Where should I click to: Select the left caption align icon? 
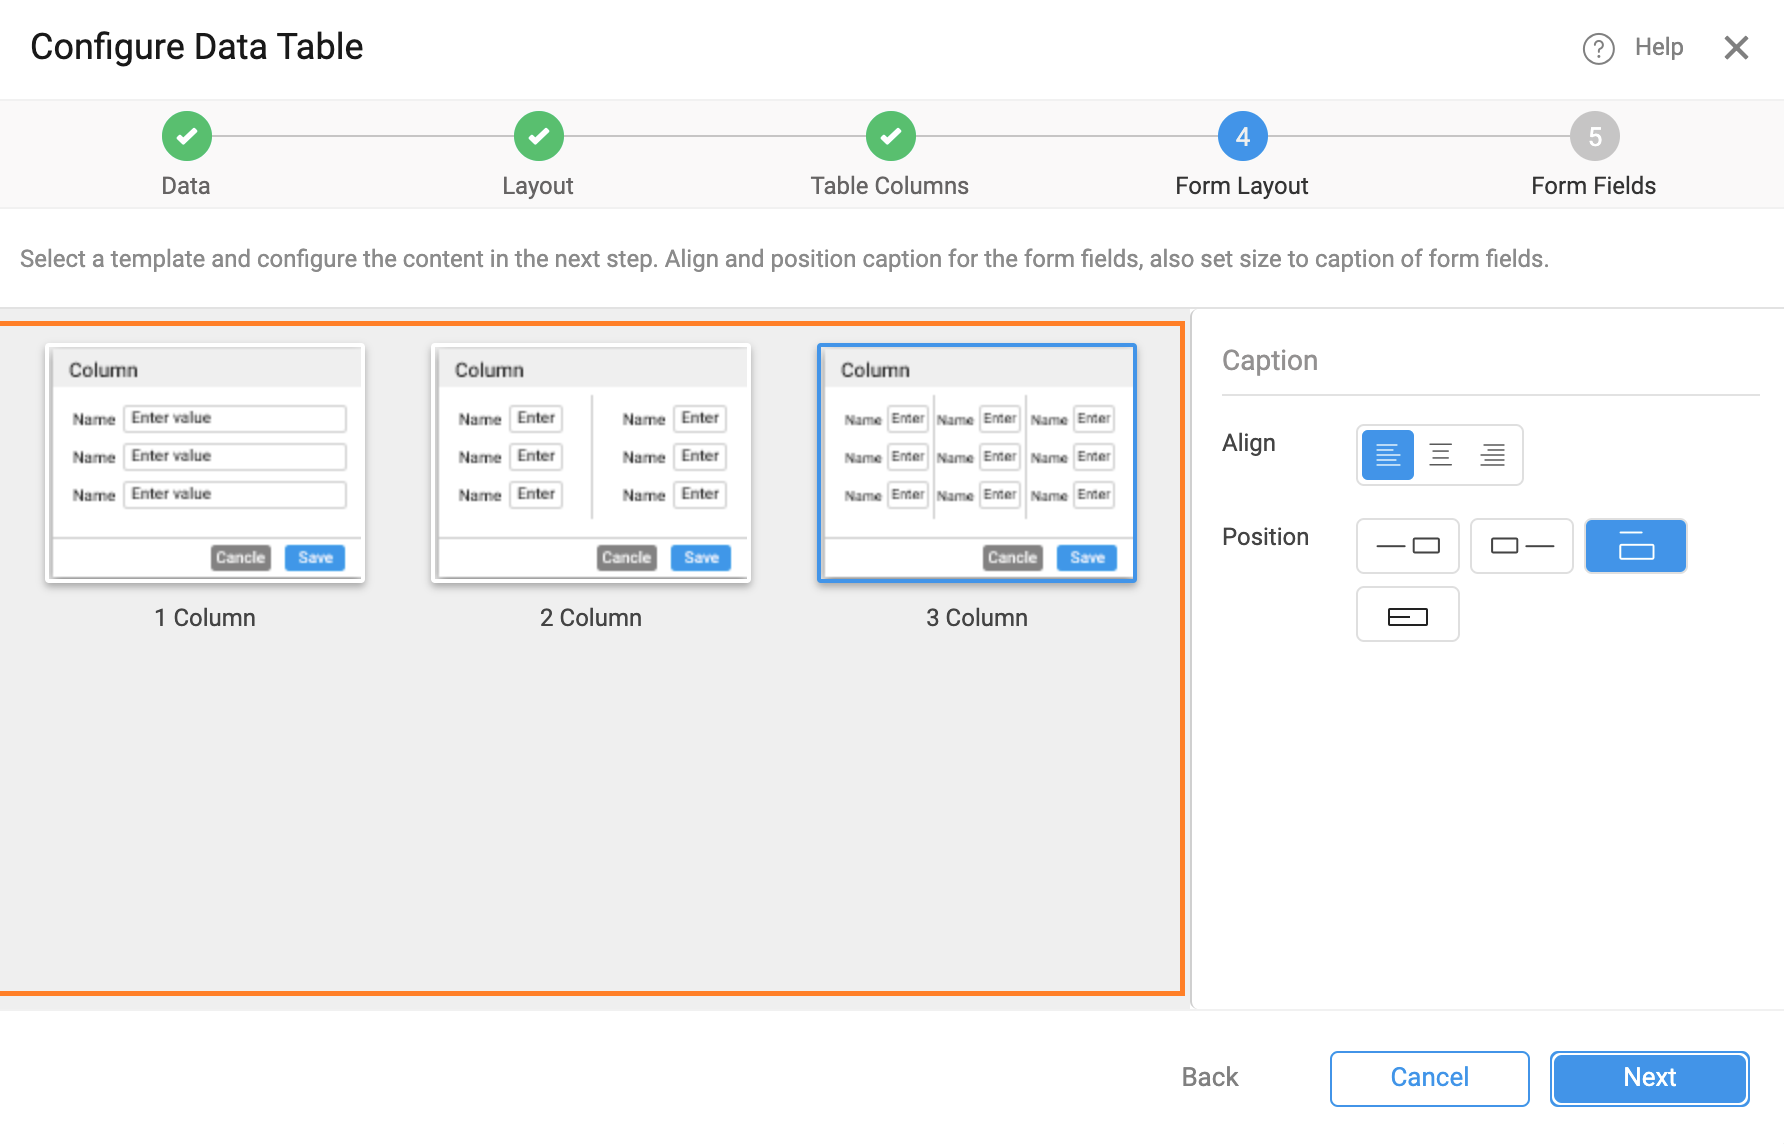[x=1387, y=455]
